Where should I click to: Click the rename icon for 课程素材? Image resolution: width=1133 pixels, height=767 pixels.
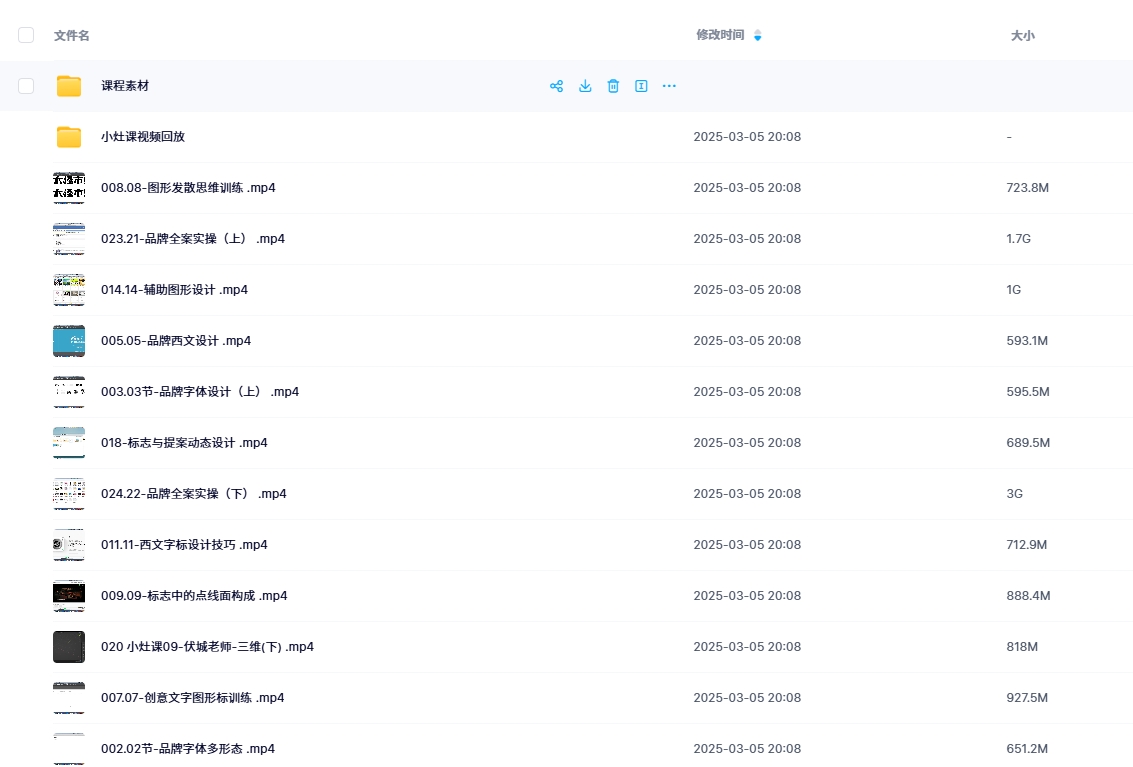tap(641, 86)
